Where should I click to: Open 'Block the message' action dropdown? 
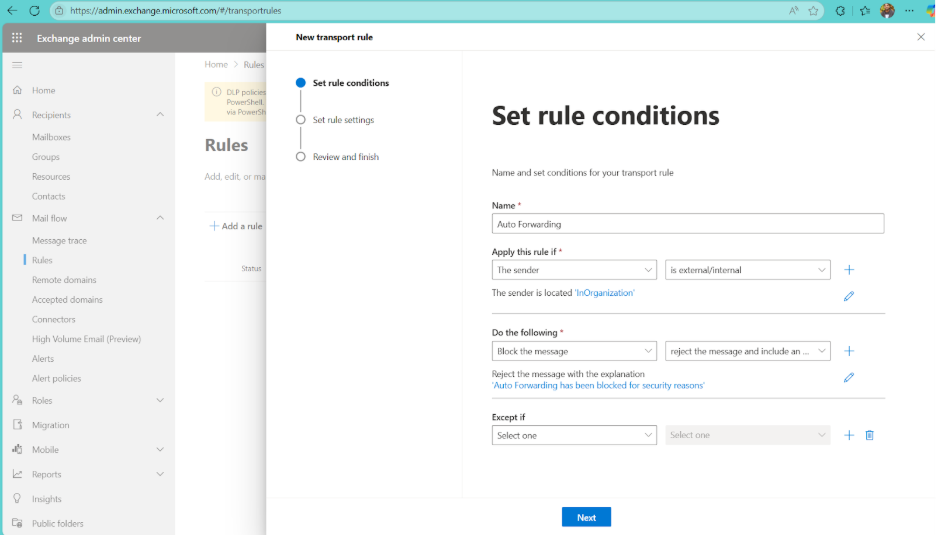(574, 351)
